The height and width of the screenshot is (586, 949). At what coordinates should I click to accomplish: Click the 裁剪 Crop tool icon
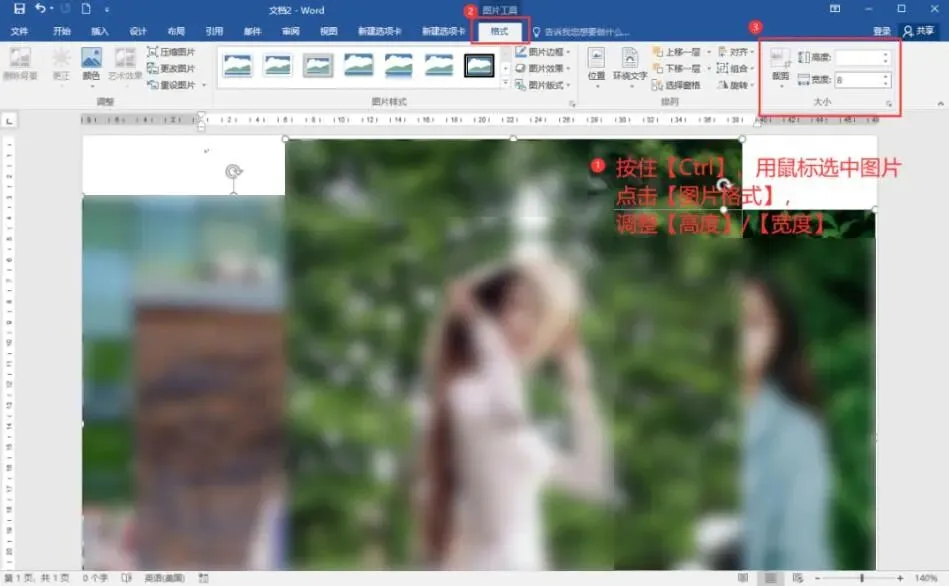tap(780, 65)
